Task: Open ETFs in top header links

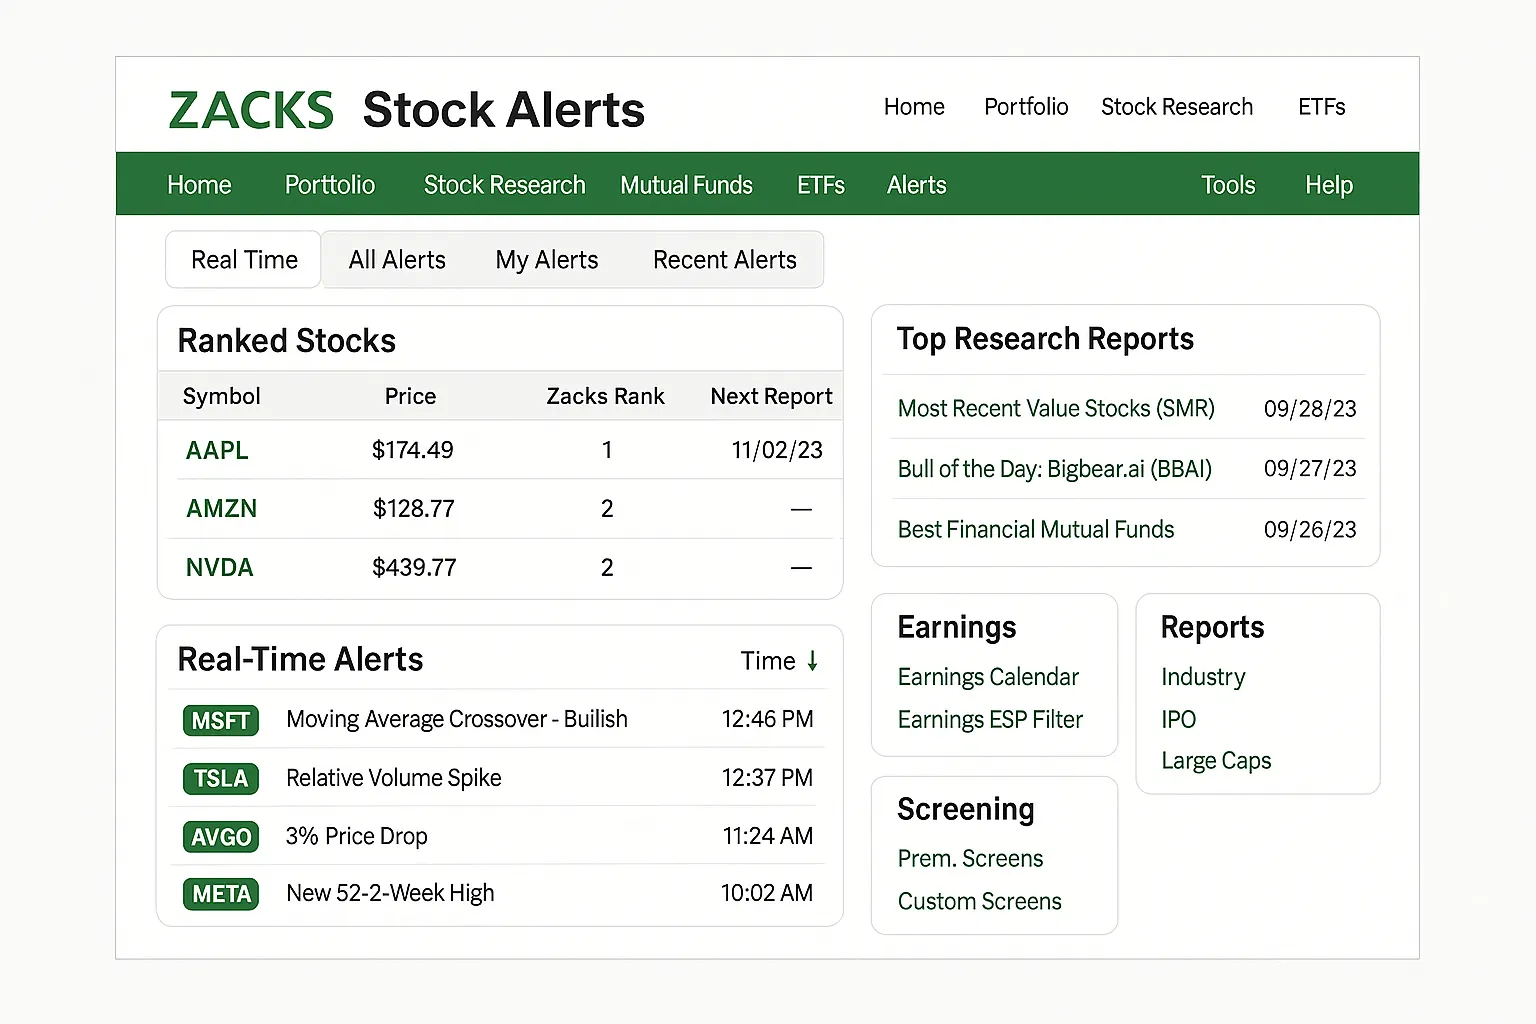Action: tap(1321, 107)
